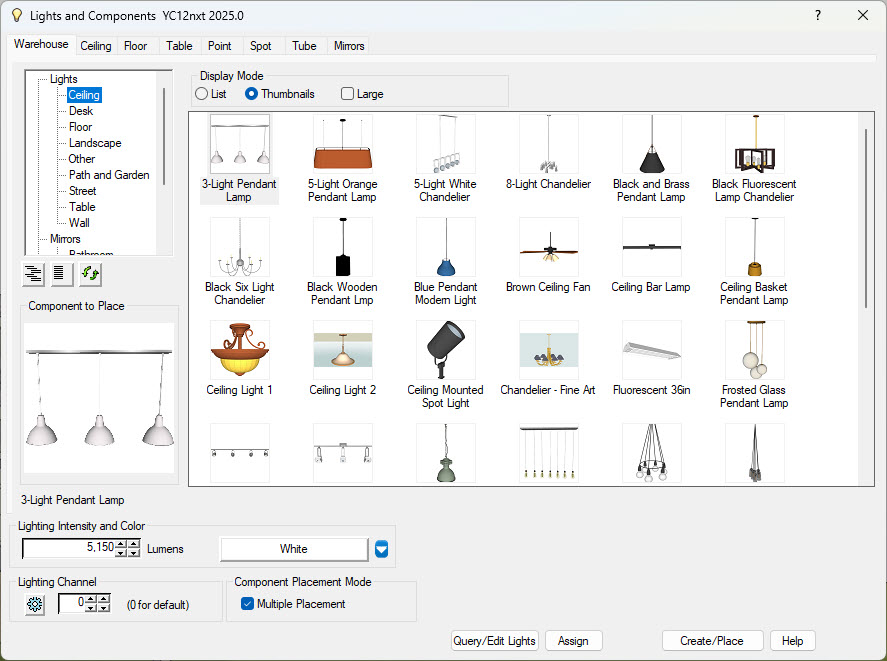Select the hierarchical tree view icon
Viewport: 887px width, 661px height.
click(x=33, y=274)
